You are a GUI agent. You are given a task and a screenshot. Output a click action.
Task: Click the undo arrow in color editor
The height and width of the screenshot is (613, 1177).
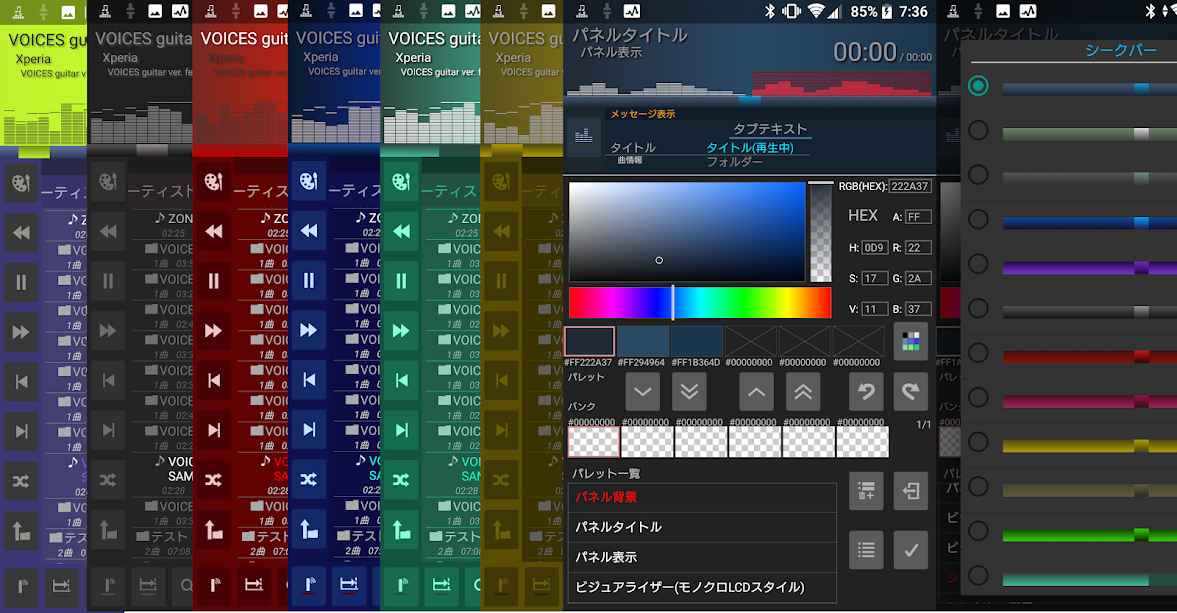point(866,392)
